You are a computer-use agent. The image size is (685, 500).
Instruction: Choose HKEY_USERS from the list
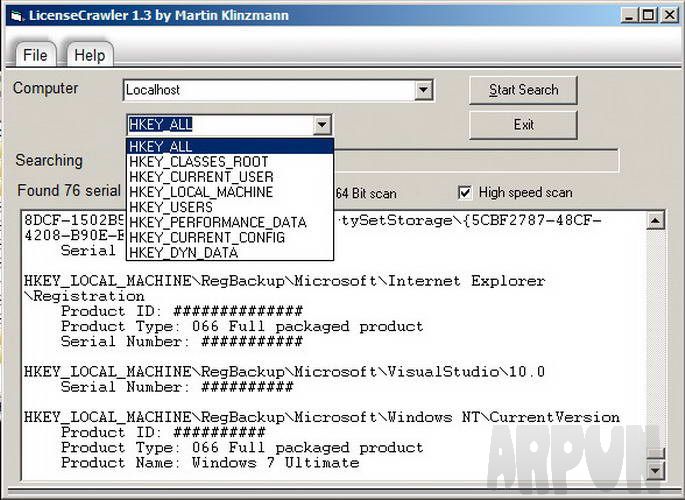(230, 207)
